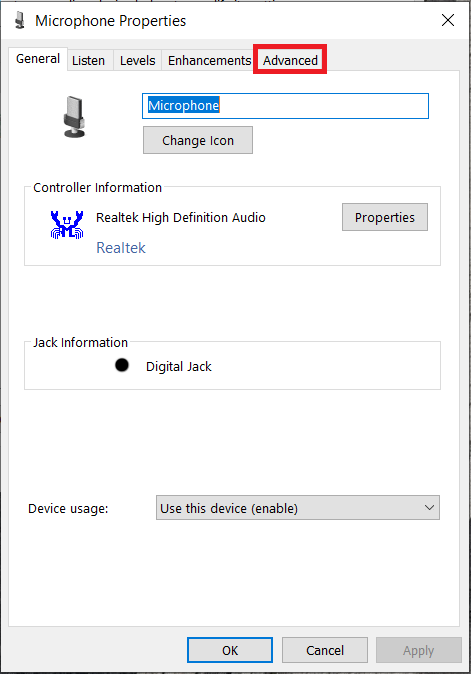The image size is (471, 674).
Task: Open the Device usage combo box
Action: tap(298, 508)
